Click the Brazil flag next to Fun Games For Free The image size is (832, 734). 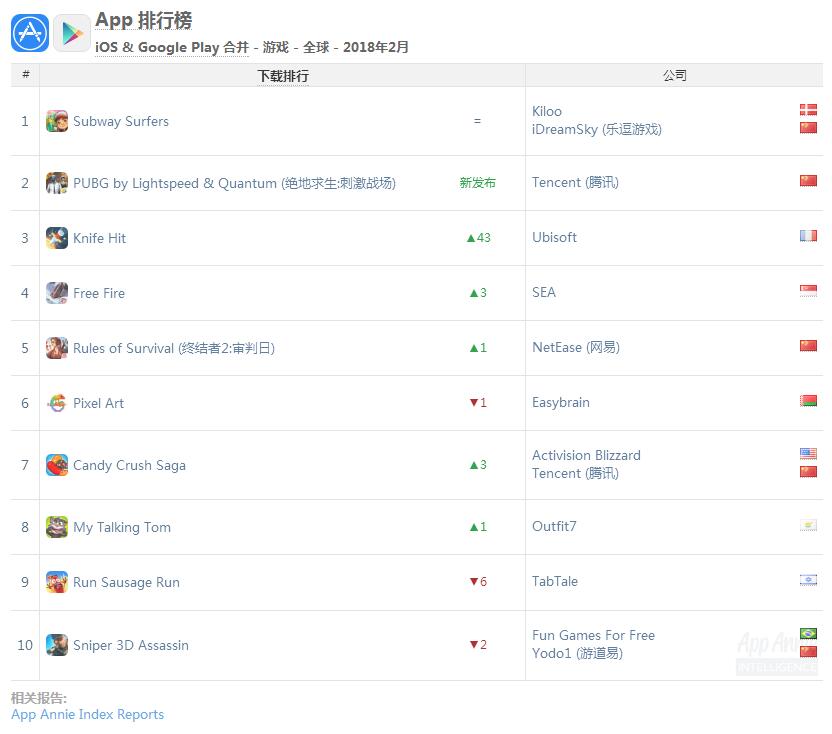[808, 634]
